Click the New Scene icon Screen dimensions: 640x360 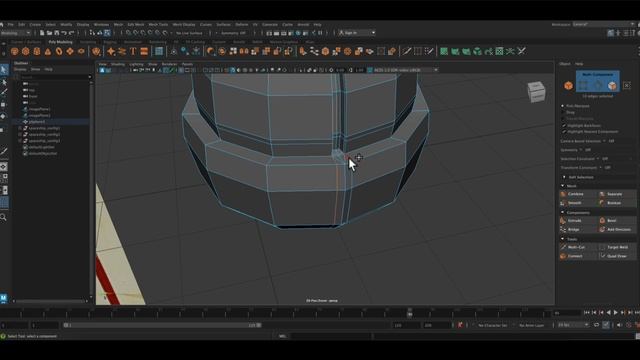(x=42, y=33)
